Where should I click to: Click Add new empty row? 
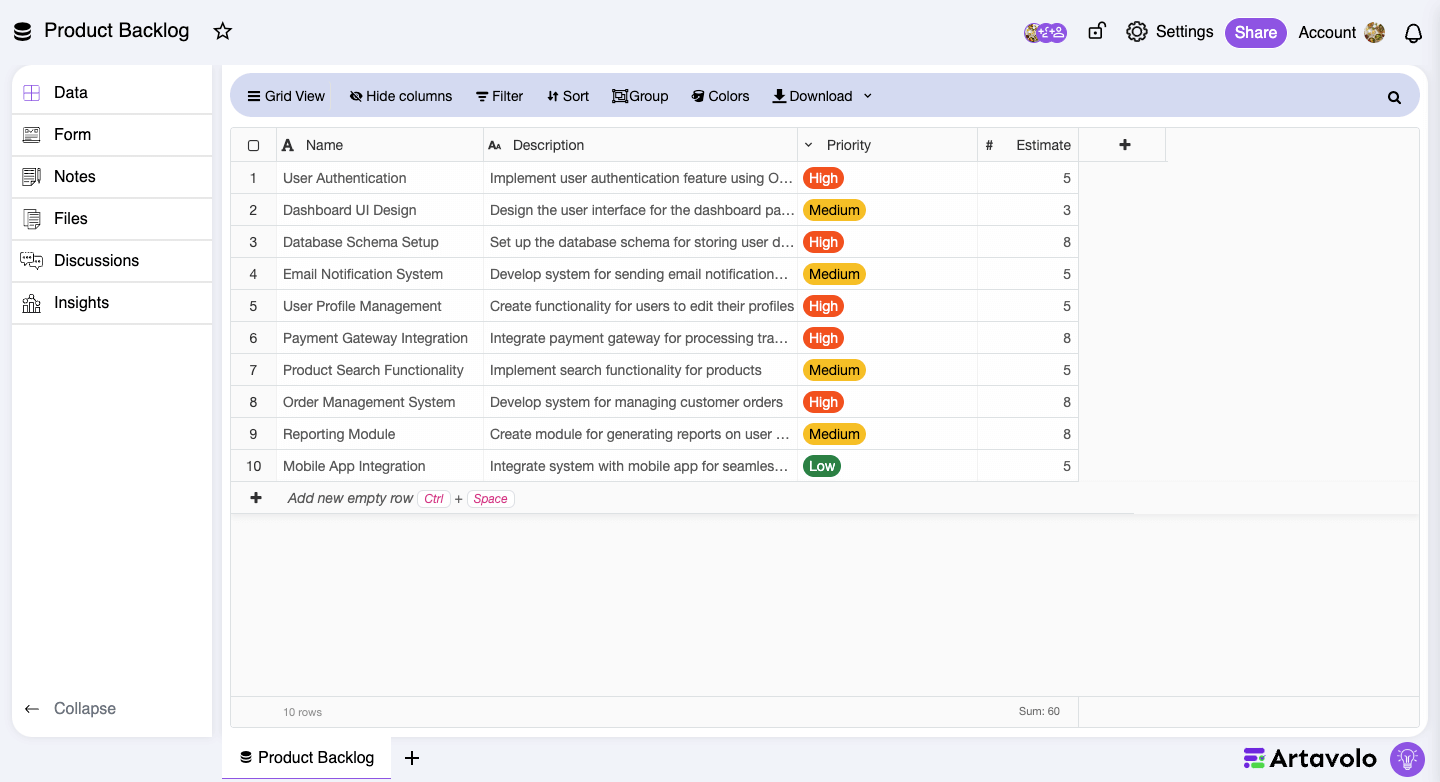[x=349, y=498]
